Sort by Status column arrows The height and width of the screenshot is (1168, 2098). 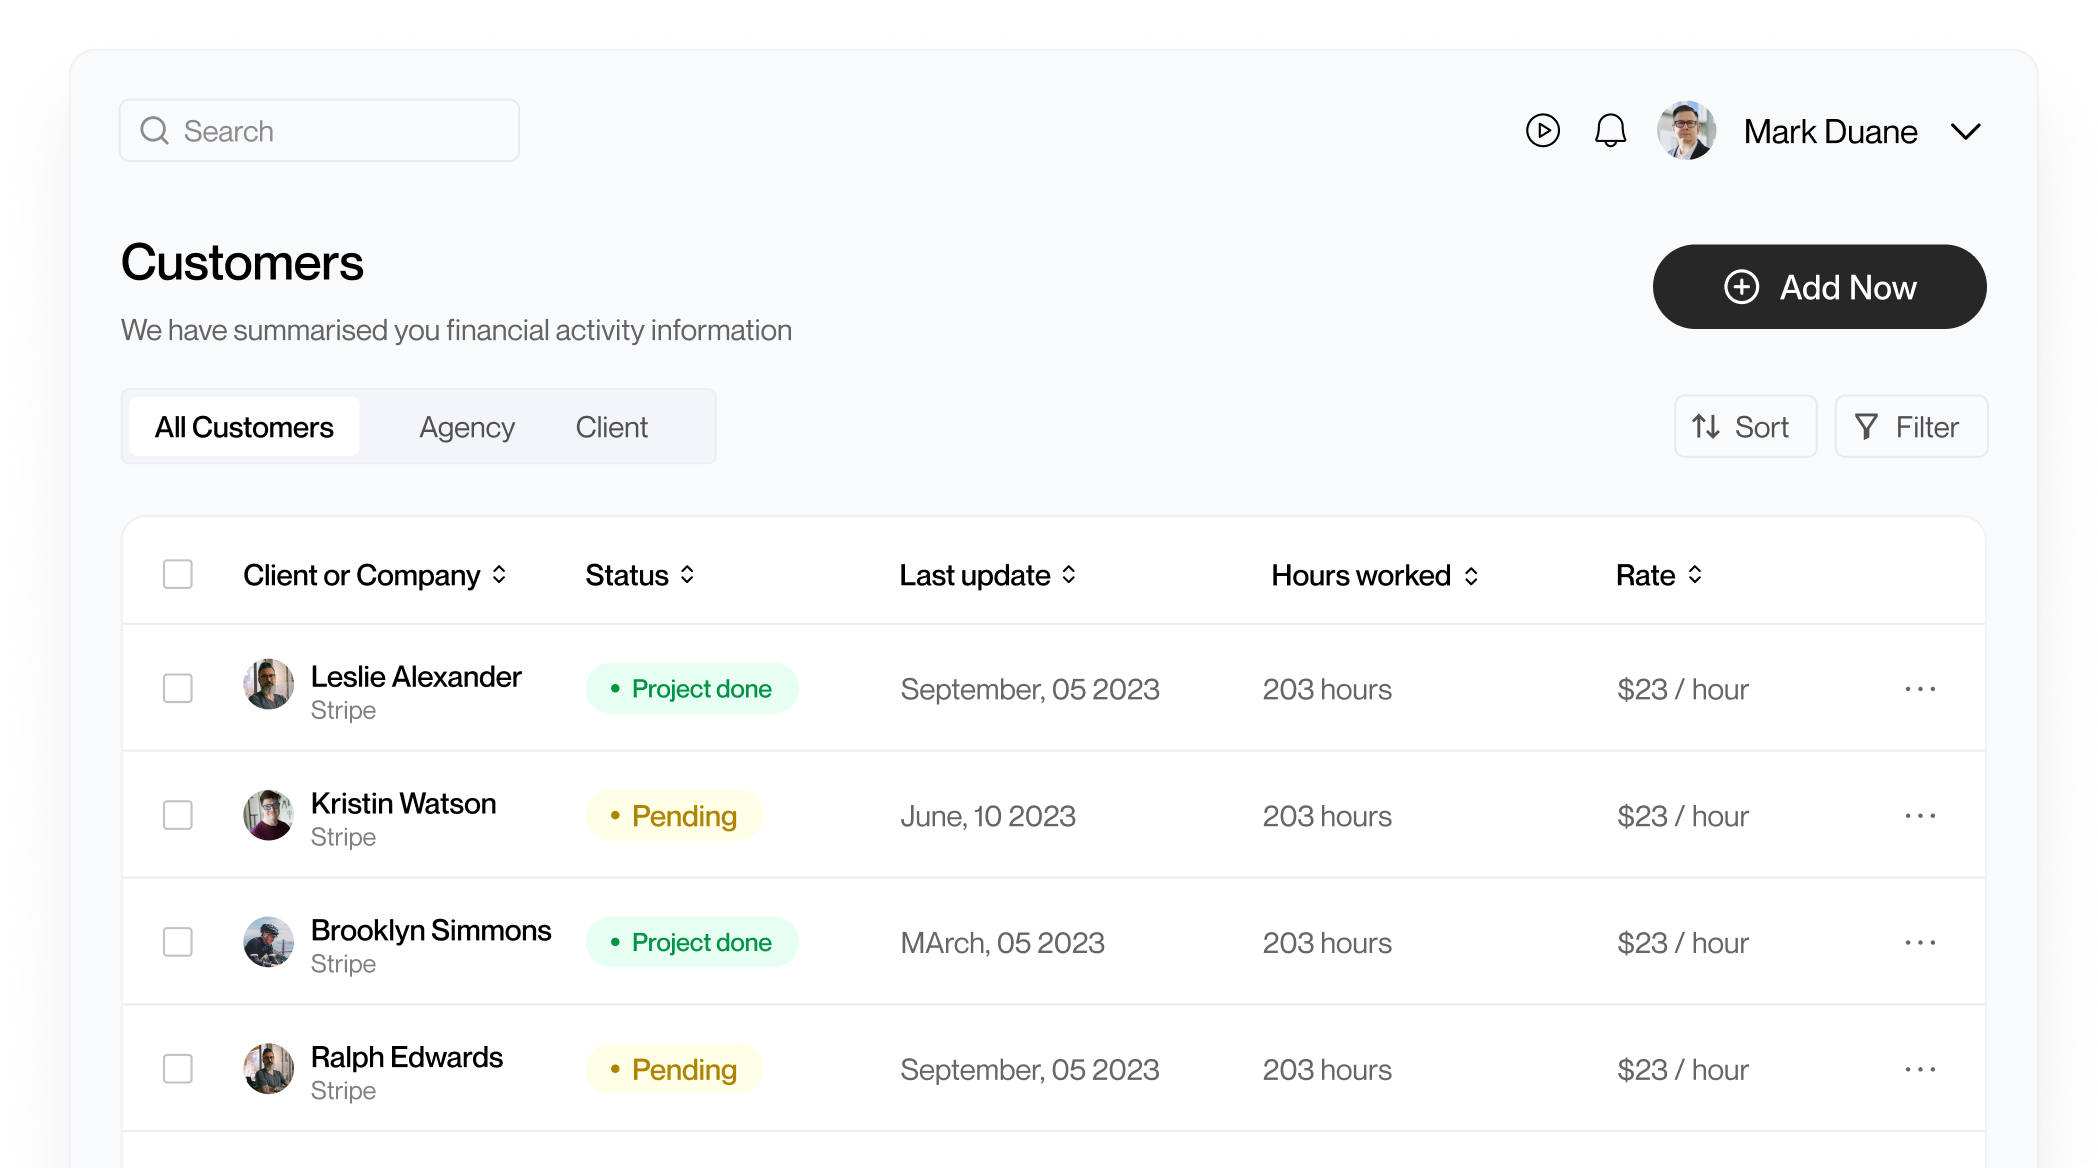pos(687,575)
